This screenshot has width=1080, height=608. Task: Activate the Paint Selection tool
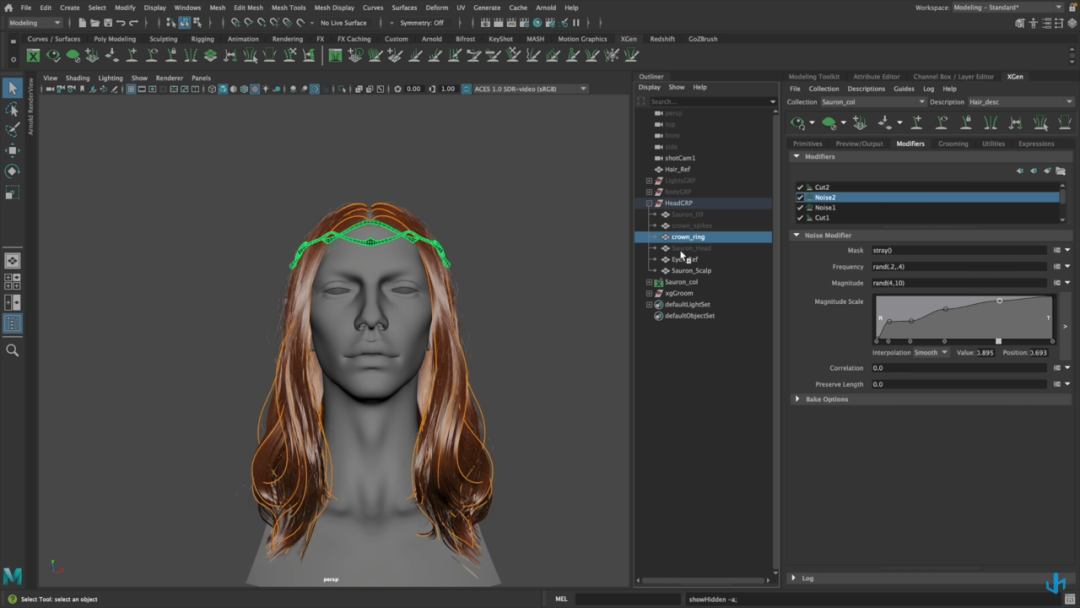pos(12,130)
